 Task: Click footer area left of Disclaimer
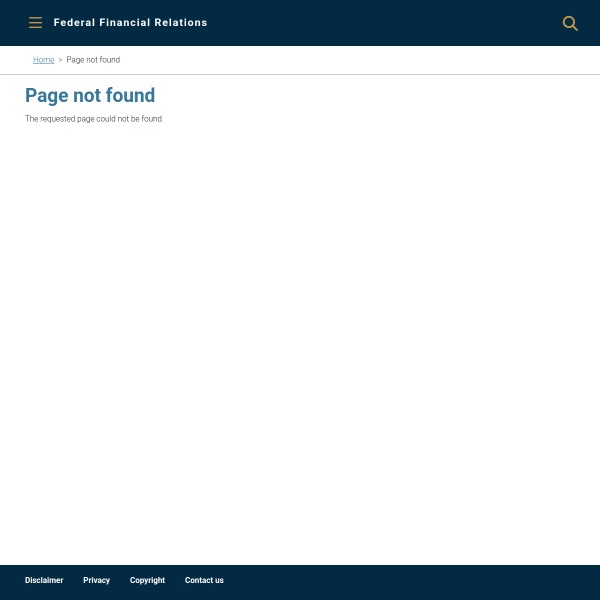[x=11, y=580]
